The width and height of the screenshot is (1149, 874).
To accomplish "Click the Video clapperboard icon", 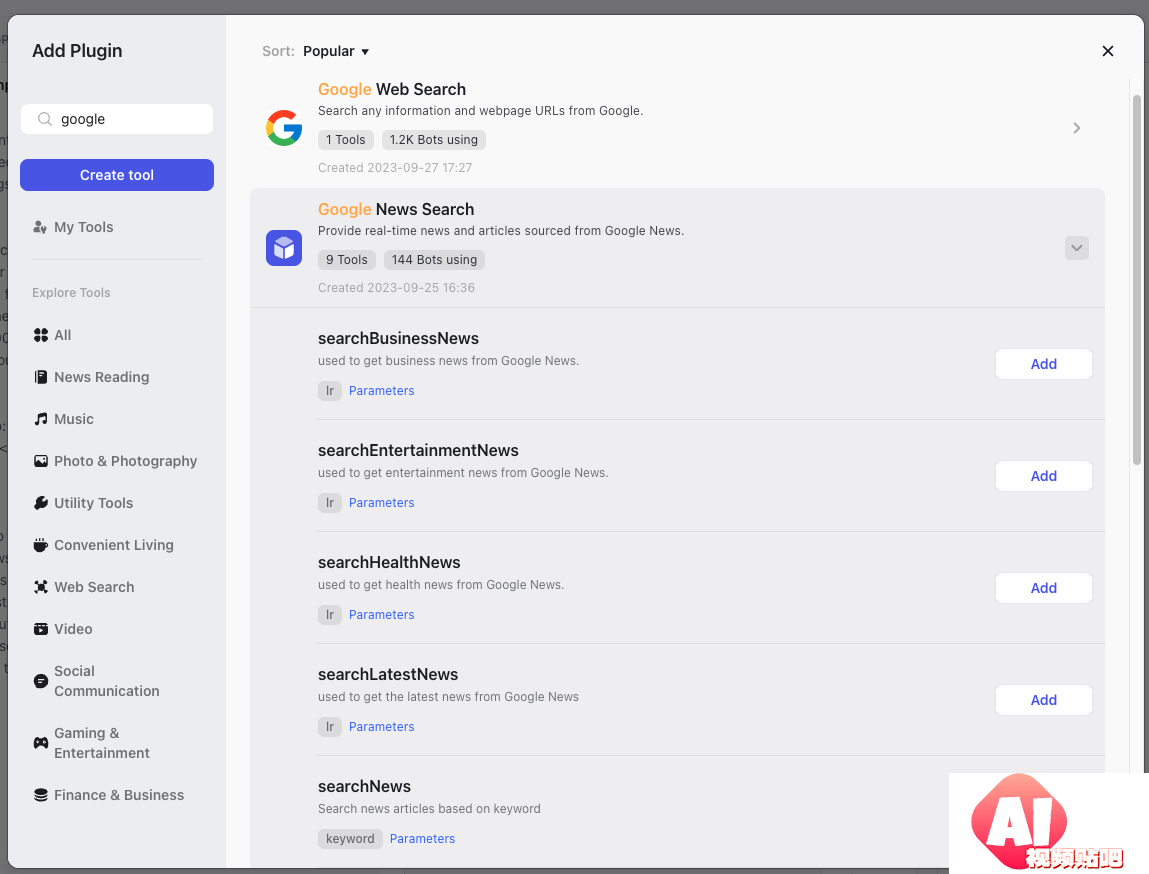I will (x=41, y=629).
